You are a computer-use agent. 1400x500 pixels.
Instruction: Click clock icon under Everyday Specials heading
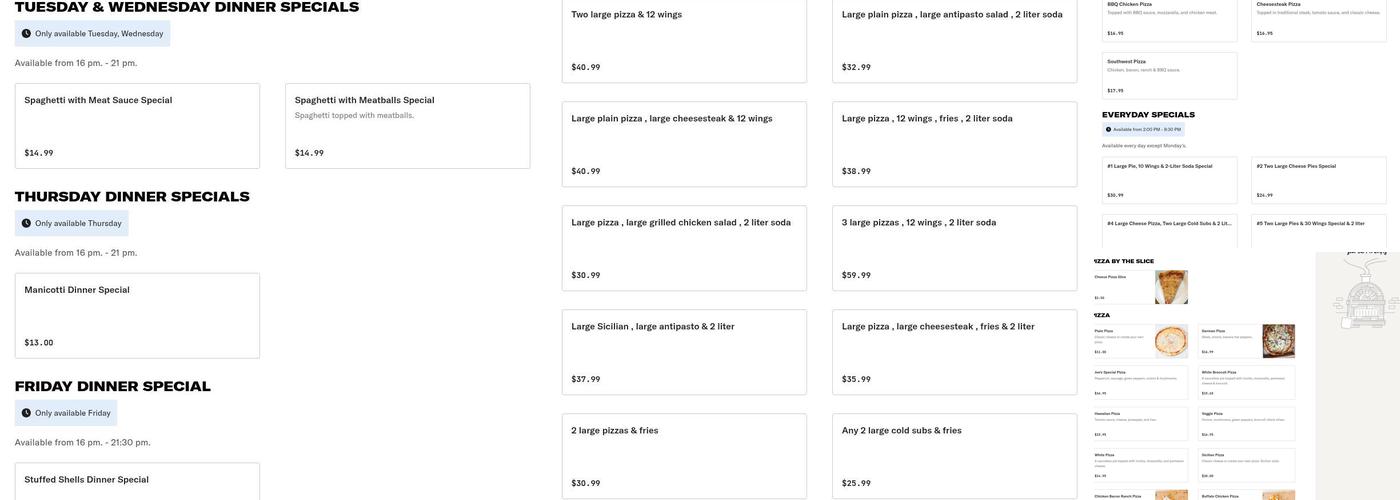(x=1108, y=129)
